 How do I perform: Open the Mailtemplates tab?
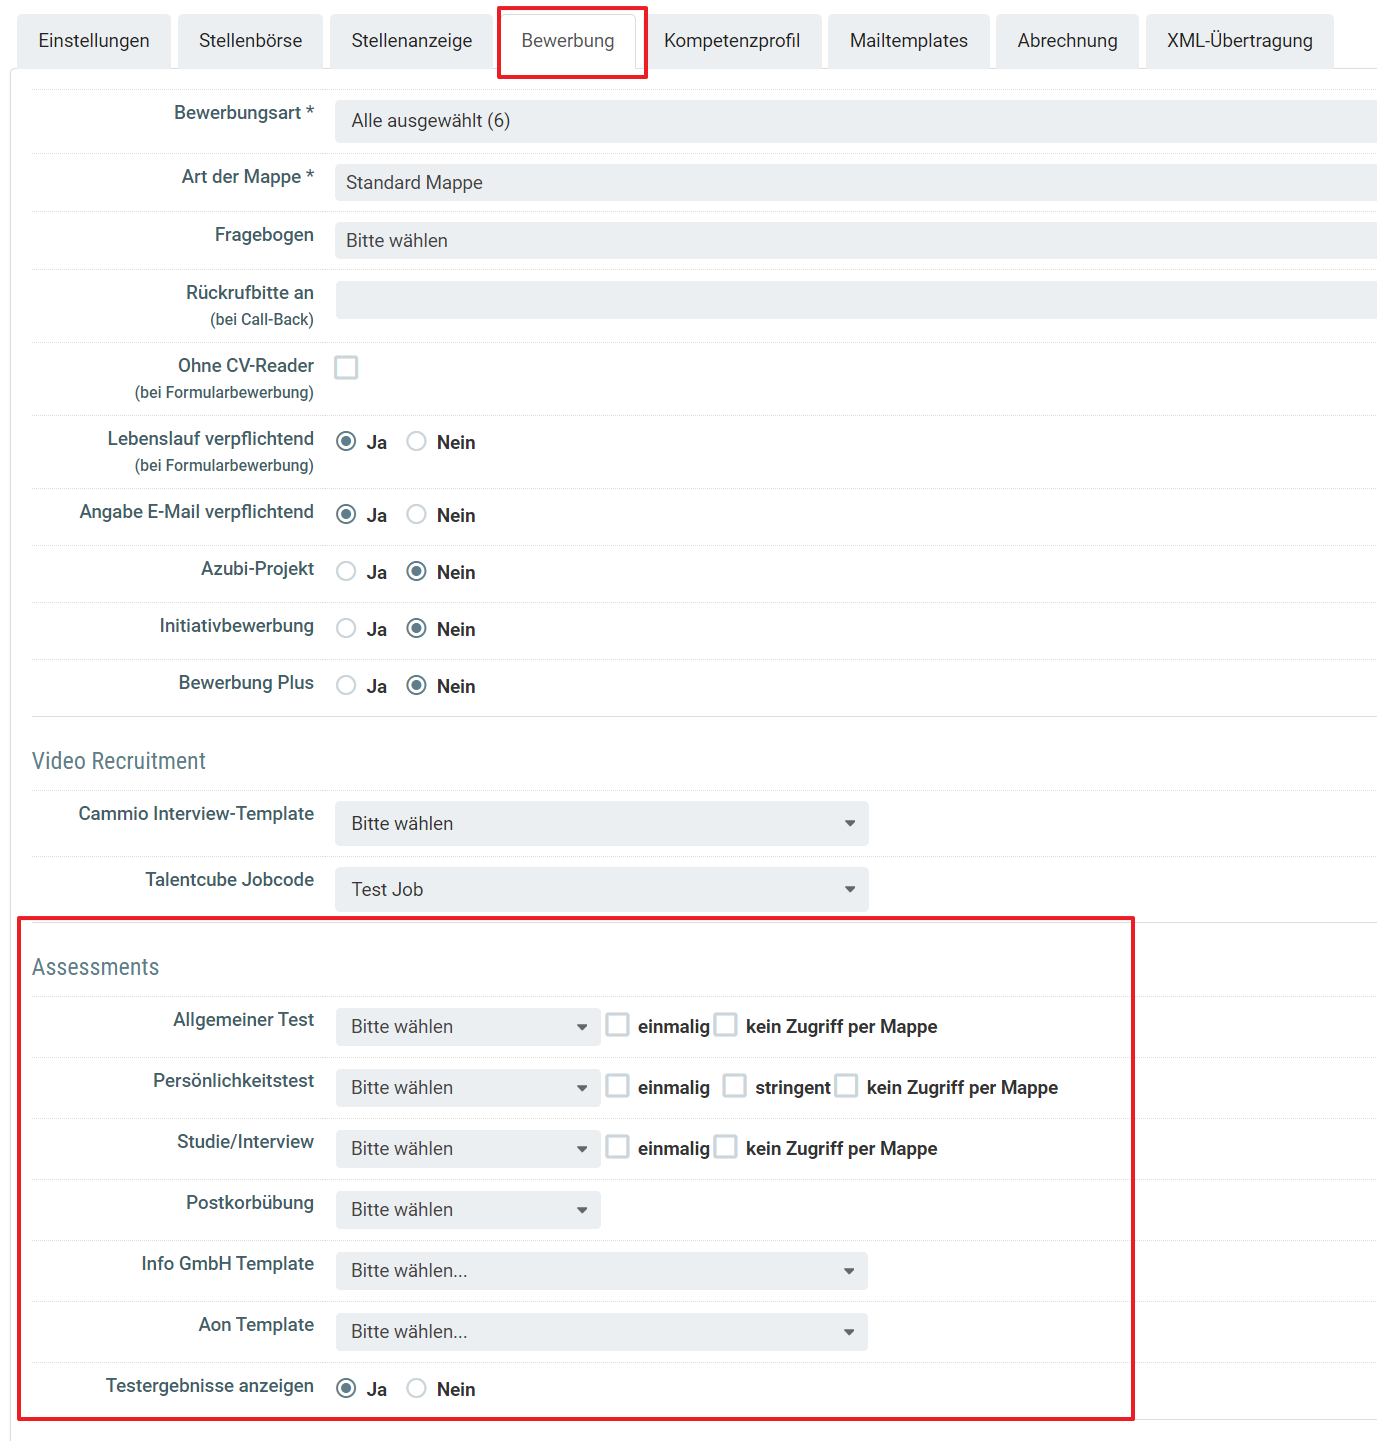pos(909,41)
